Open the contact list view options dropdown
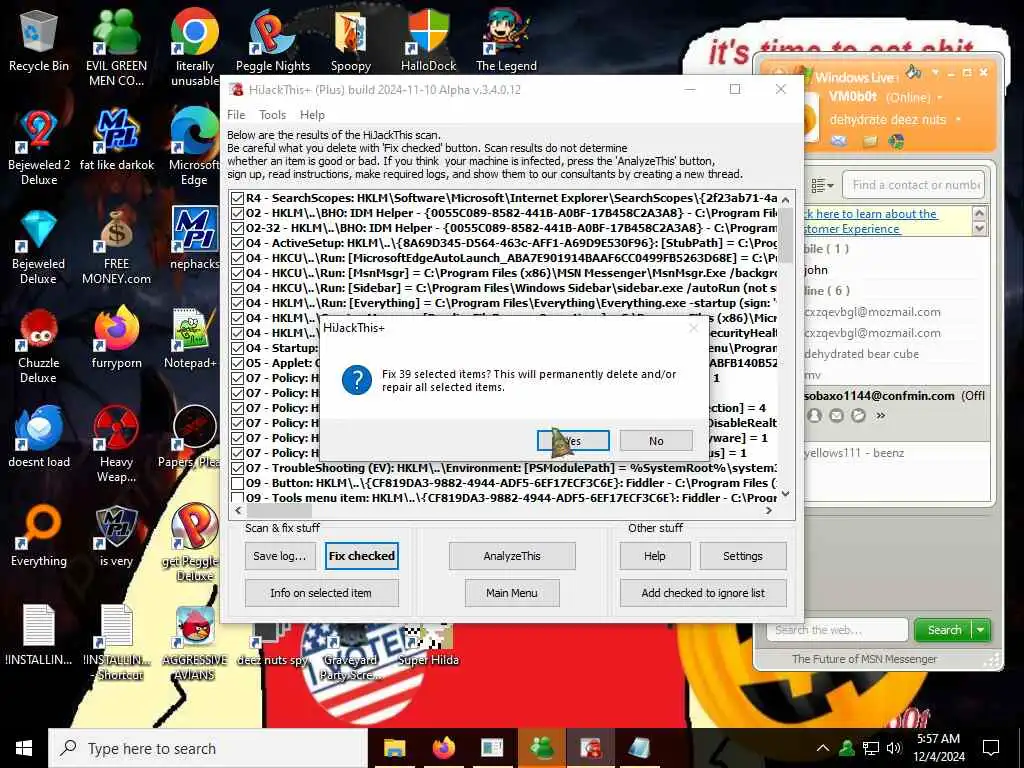The height and width of the screenshot is (768, 1024). pos(822,185)
